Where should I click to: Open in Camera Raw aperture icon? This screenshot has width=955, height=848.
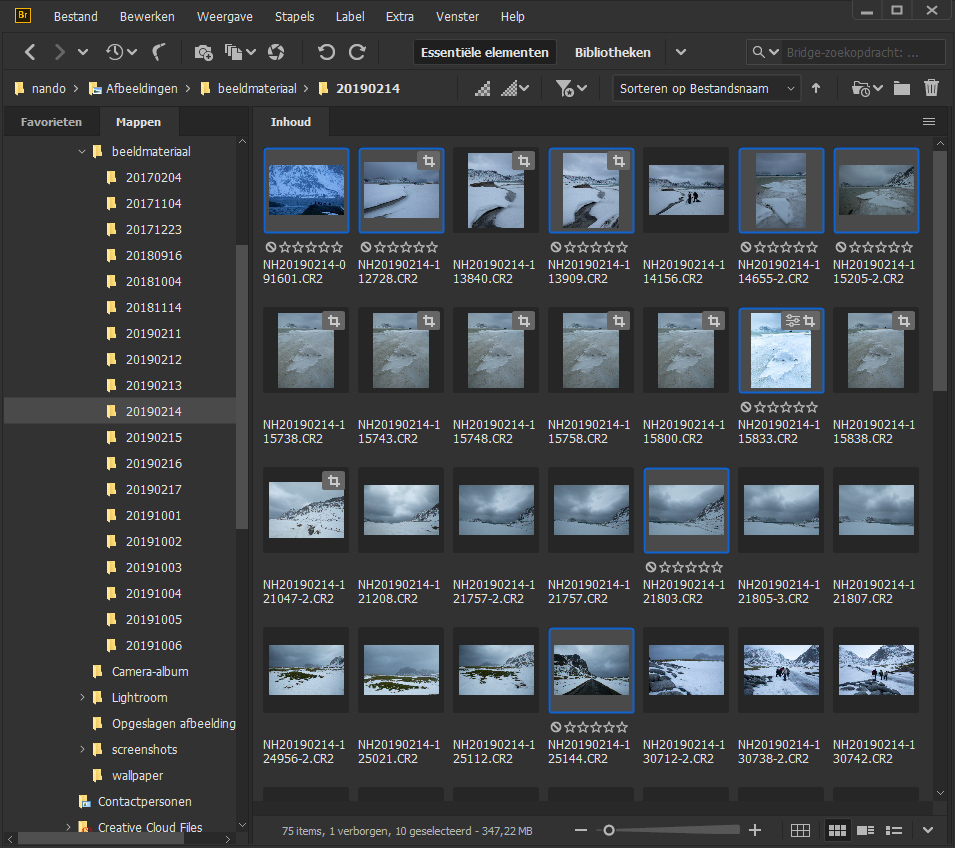coord(276,52)
